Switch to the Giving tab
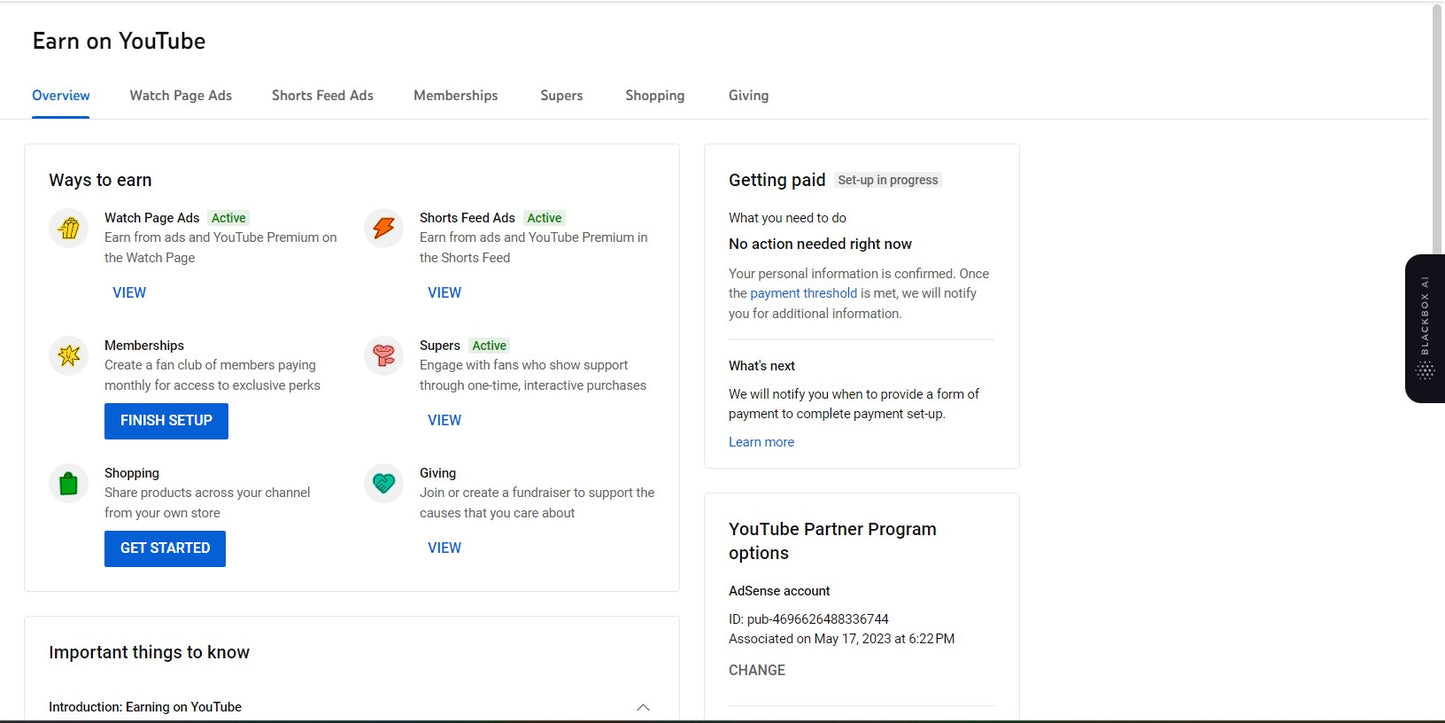The width and height of the screenshot is (1445, 723). [x=748, y=96]
